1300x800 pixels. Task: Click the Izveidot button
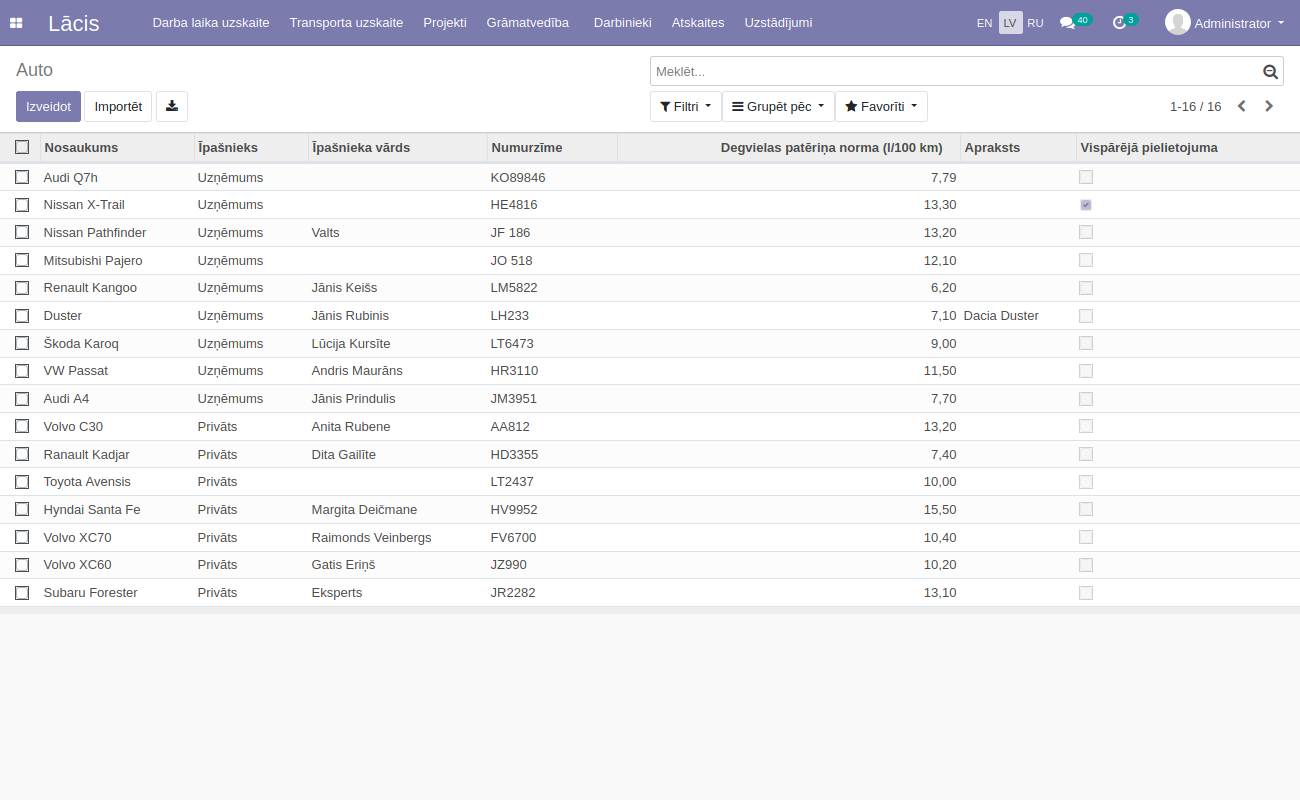pos(48,106)
